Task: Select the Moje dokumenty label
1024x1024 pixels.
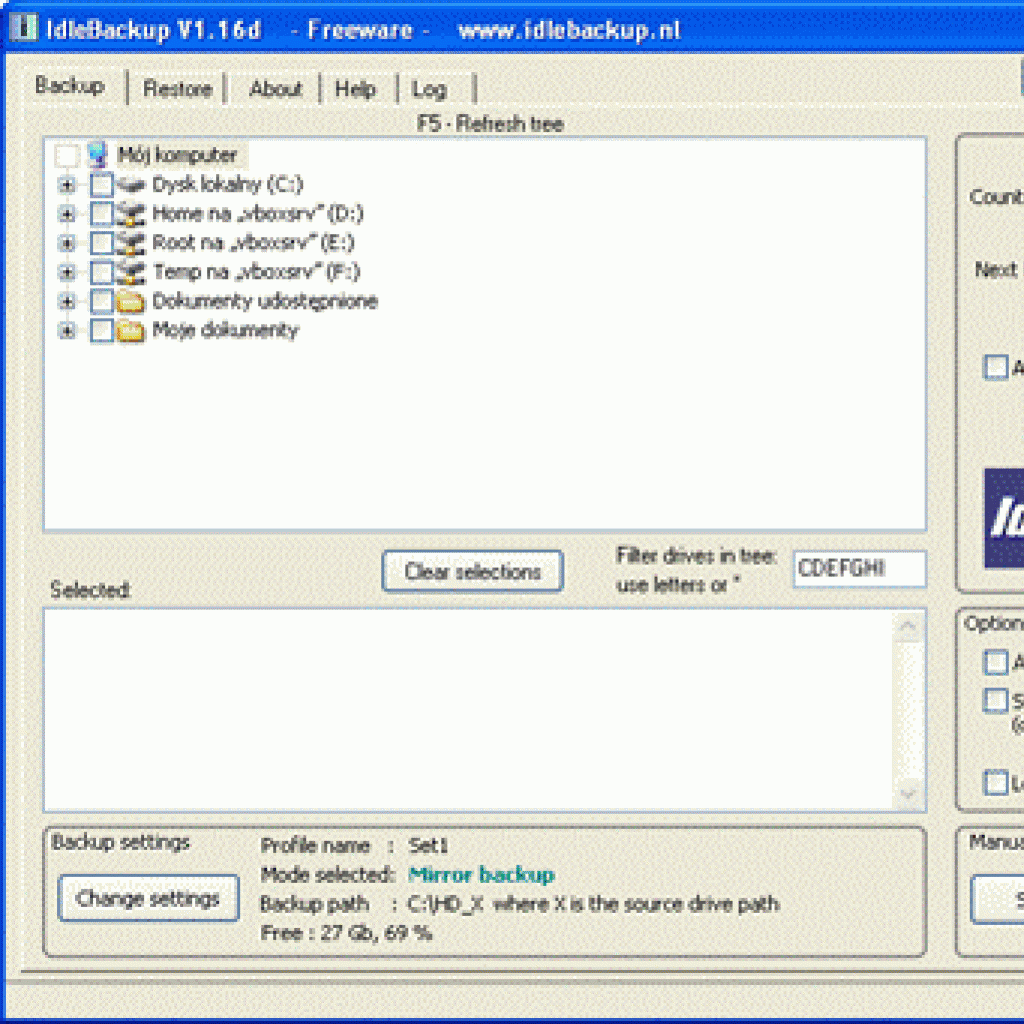Action: click(225, 330)
